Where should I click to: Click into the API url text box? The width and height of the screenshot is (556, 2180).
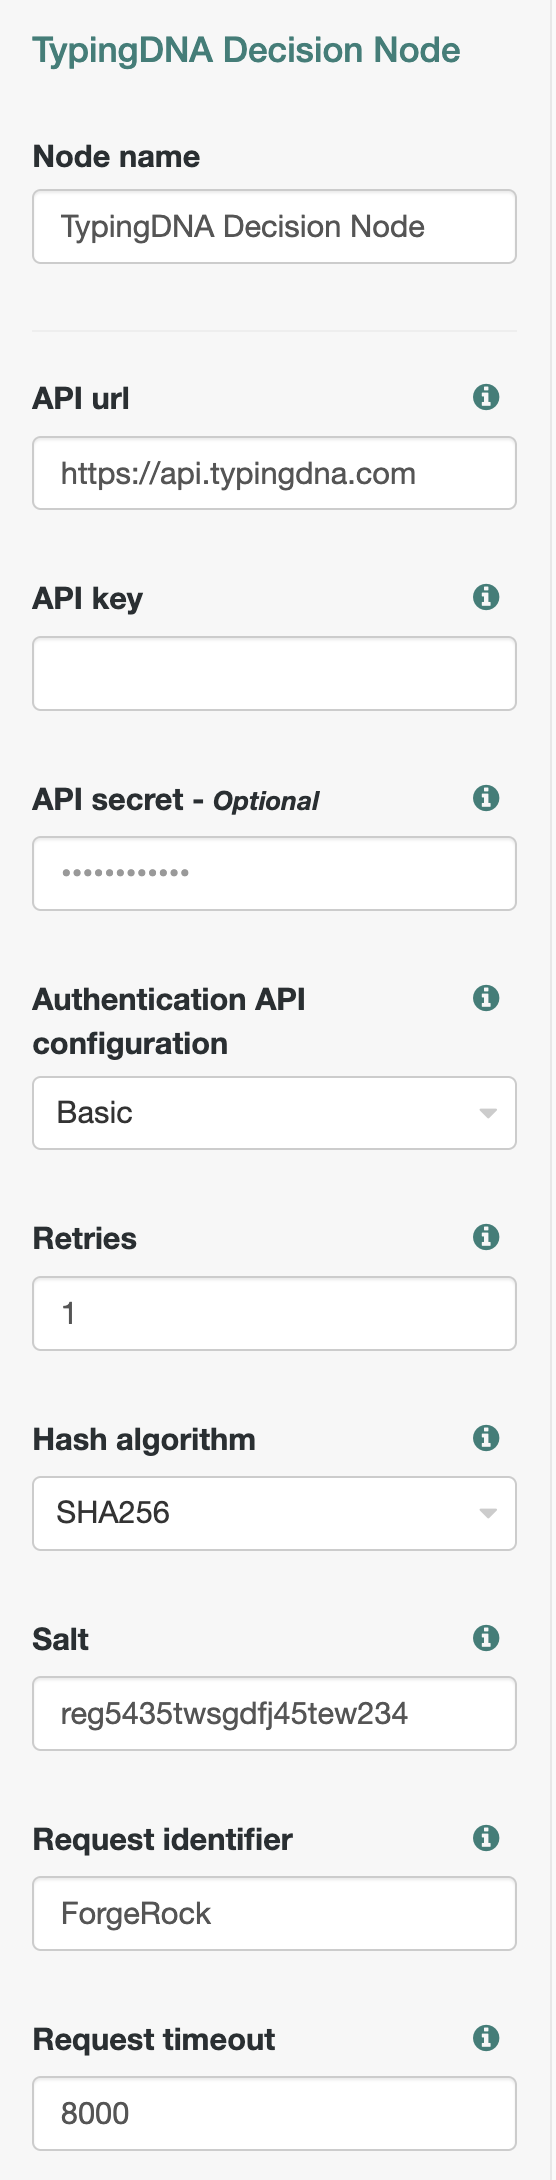pyautogui.click(x=274, y=473)
